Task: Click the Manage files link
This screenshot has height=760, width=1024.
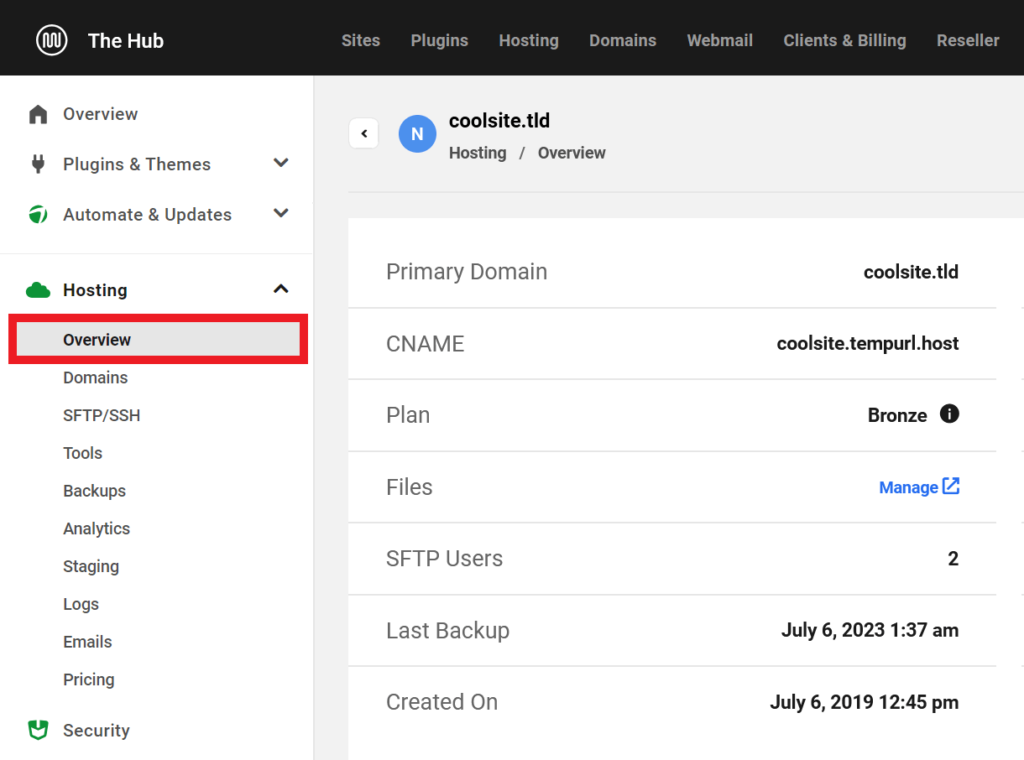Action: pos(908,488)
